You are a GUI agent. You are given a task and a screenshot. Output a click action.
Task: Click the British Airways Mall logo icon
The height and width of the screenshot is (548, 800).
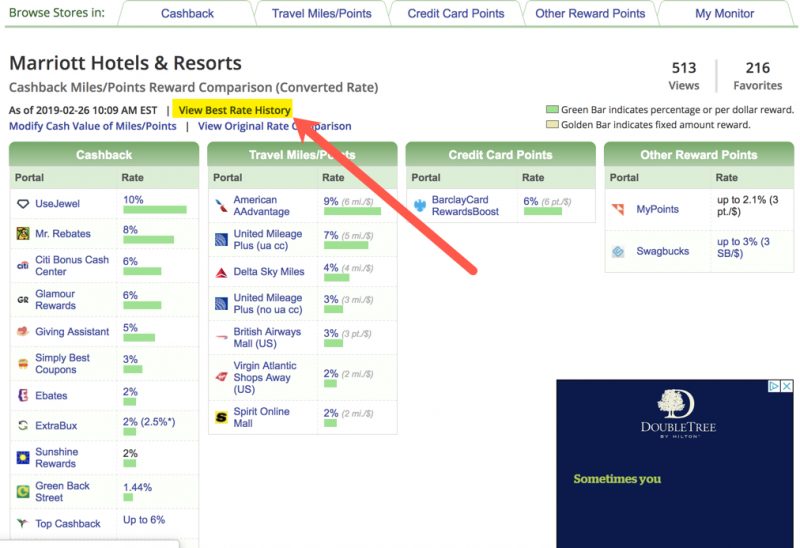click(x=221, y=337)
